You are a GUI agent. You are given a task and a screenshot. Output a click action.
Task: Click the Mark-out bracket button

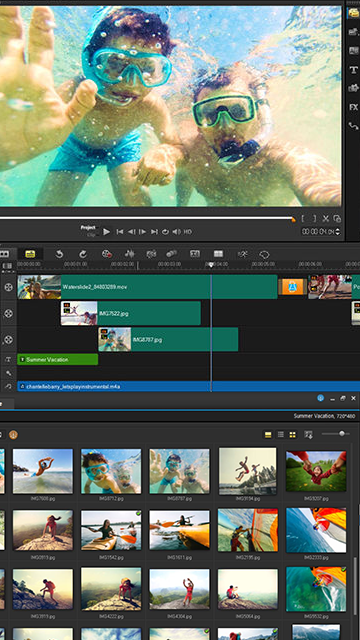point(314,219)
